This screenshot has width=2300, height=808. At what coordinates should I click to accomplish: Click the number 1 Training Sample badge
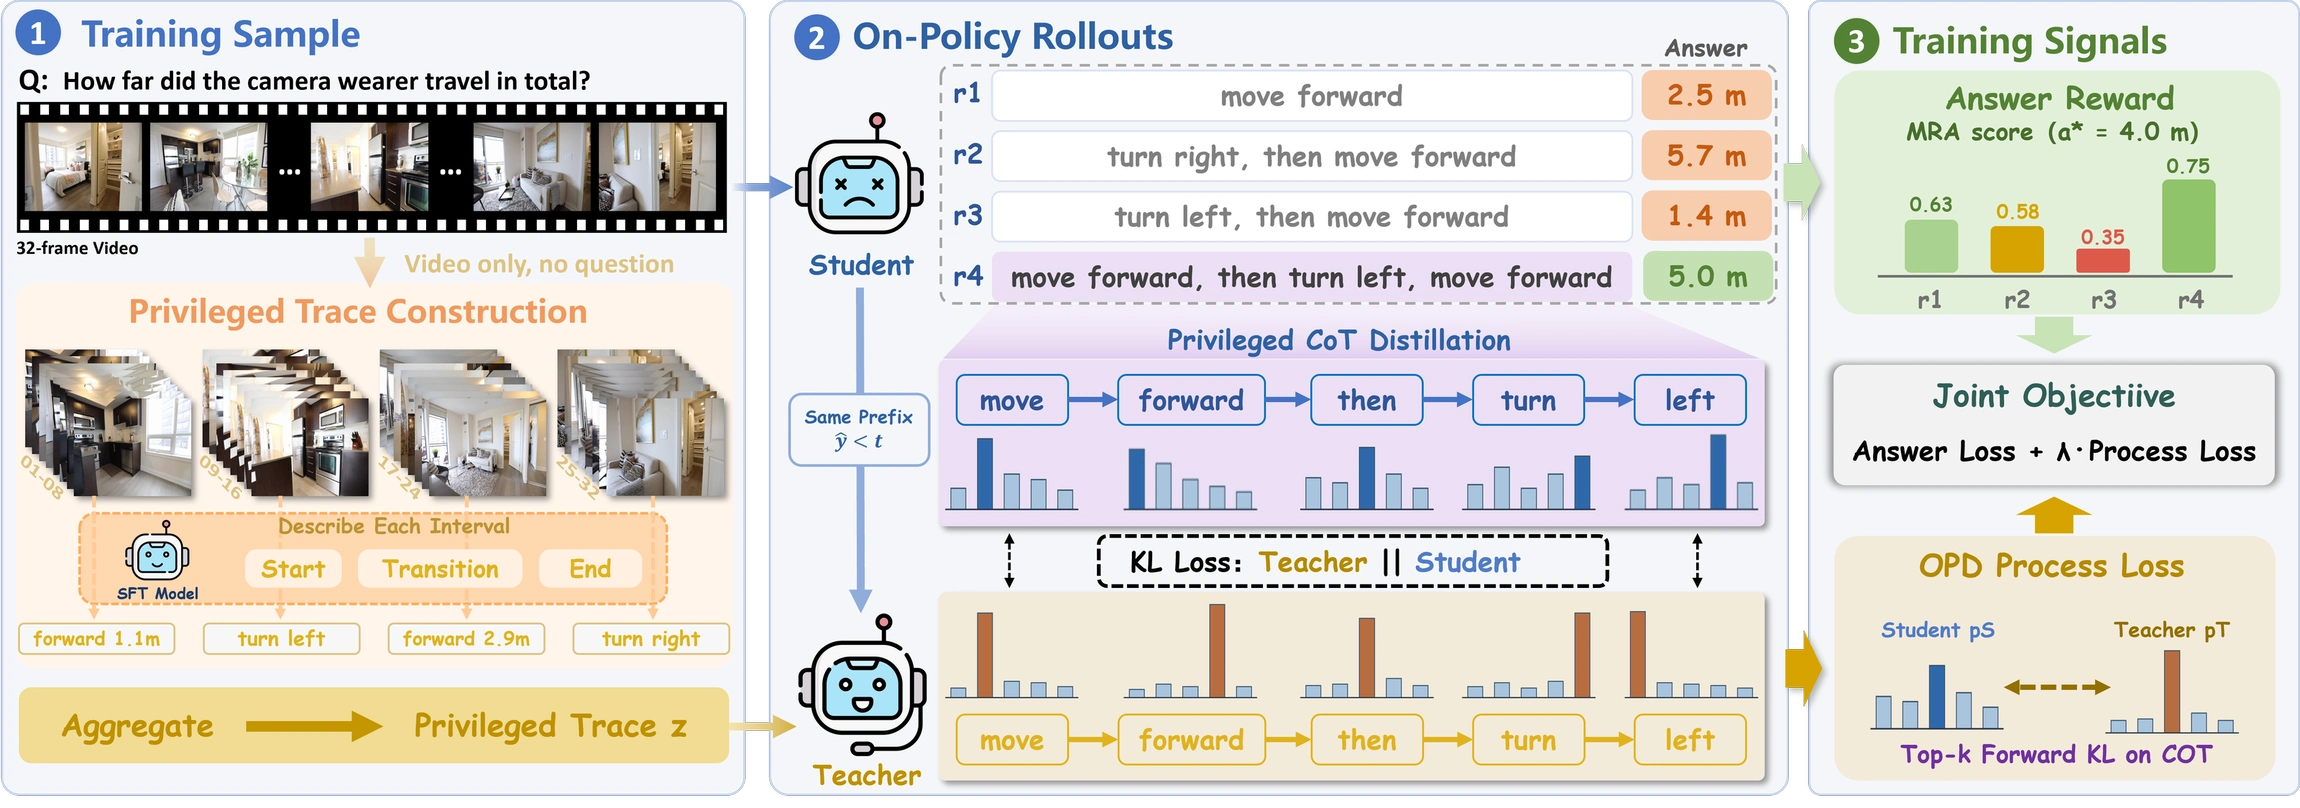(x=38, y=34)
